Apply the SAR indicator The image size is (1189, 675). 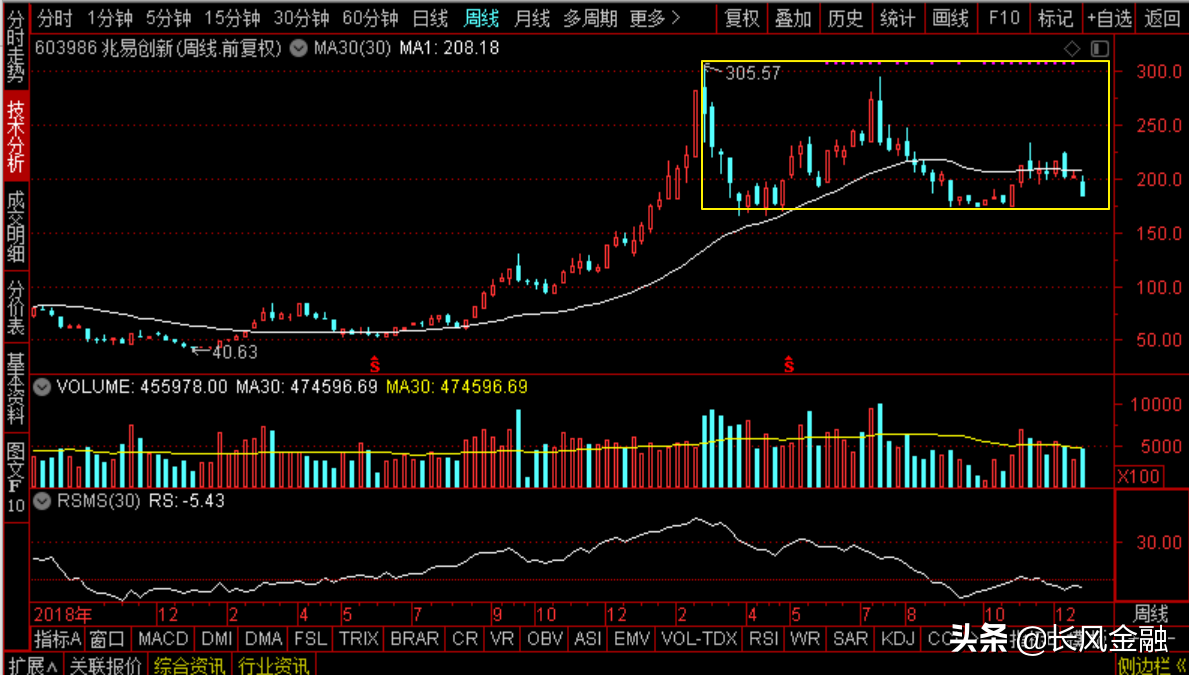coord(852,639)
